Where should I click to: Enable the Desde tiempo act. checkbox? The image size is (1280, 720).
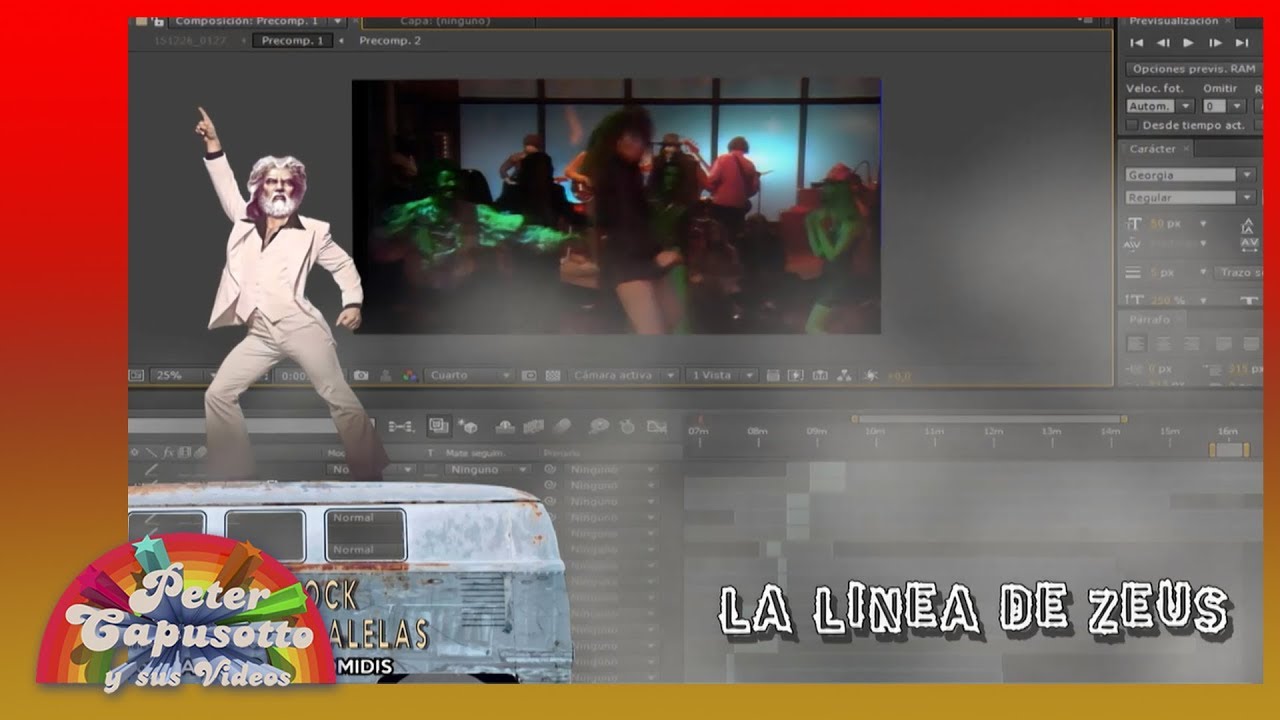(1132, 125)
